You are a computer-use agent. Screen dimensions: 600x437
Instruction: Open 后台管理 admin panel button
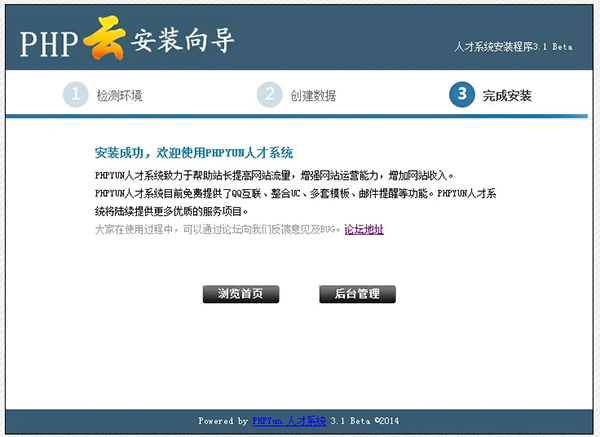click(357, 294)
